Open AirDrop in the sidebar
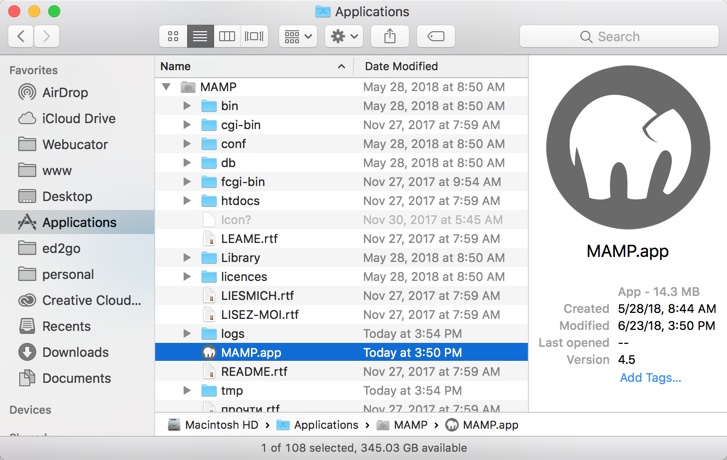 (x=77, y=92)
